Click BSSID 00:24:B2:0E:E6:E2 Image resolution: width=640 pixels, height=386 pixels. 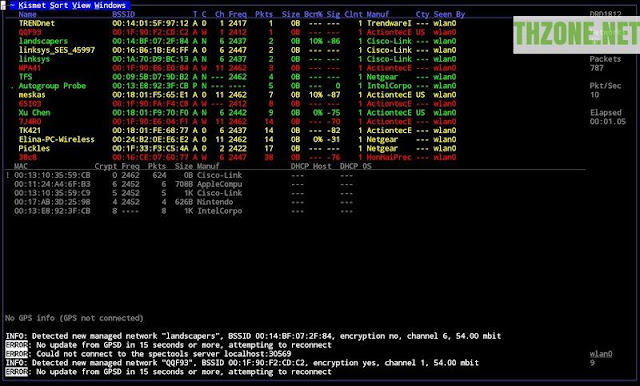point(150,140)
